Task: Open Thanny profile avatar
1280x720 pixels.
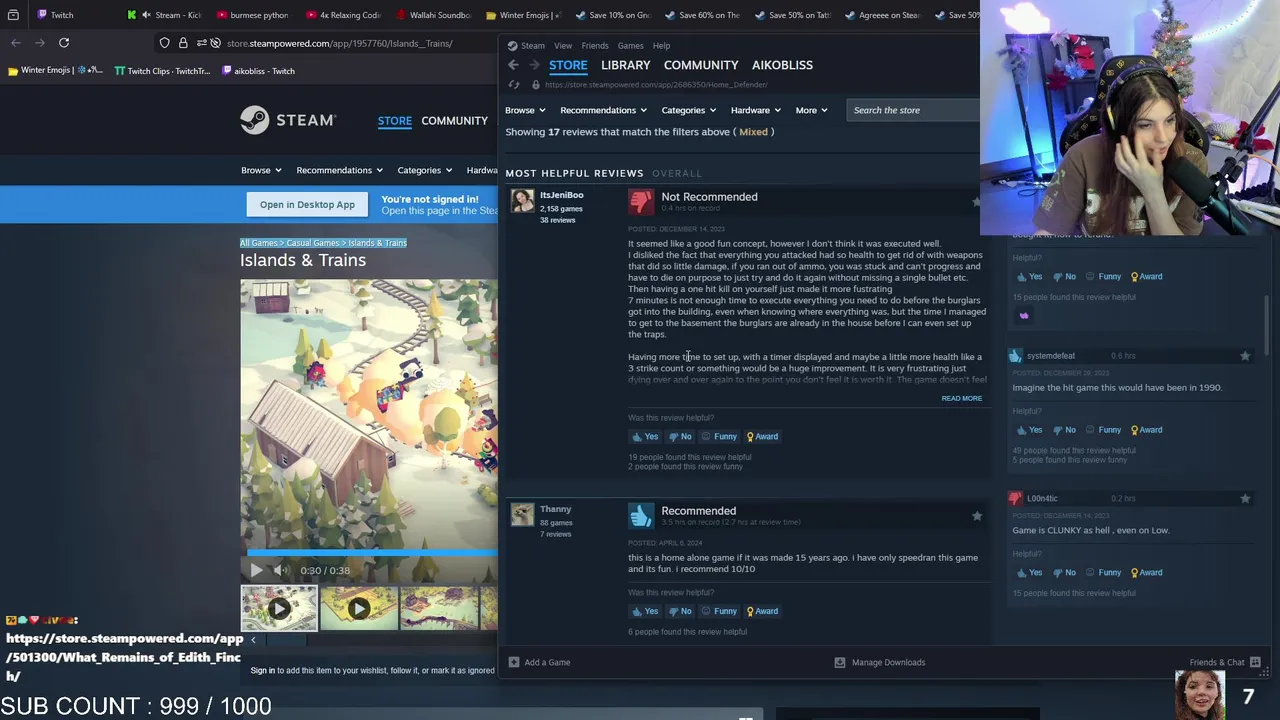Action: point(523,514)
